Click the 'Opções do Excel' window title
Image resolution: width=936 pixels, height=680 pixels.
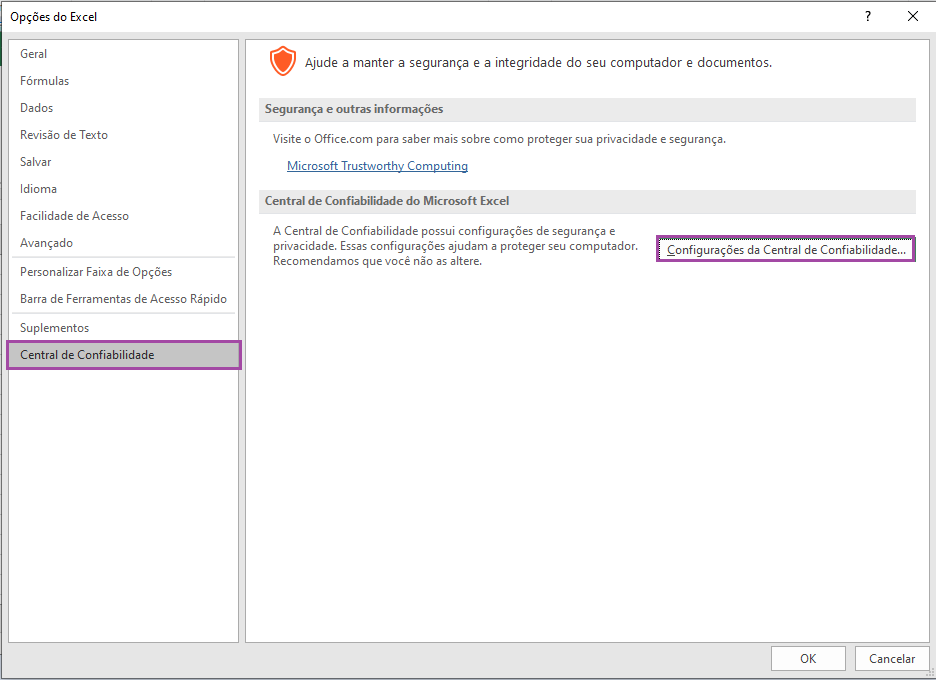click(54, 17)
